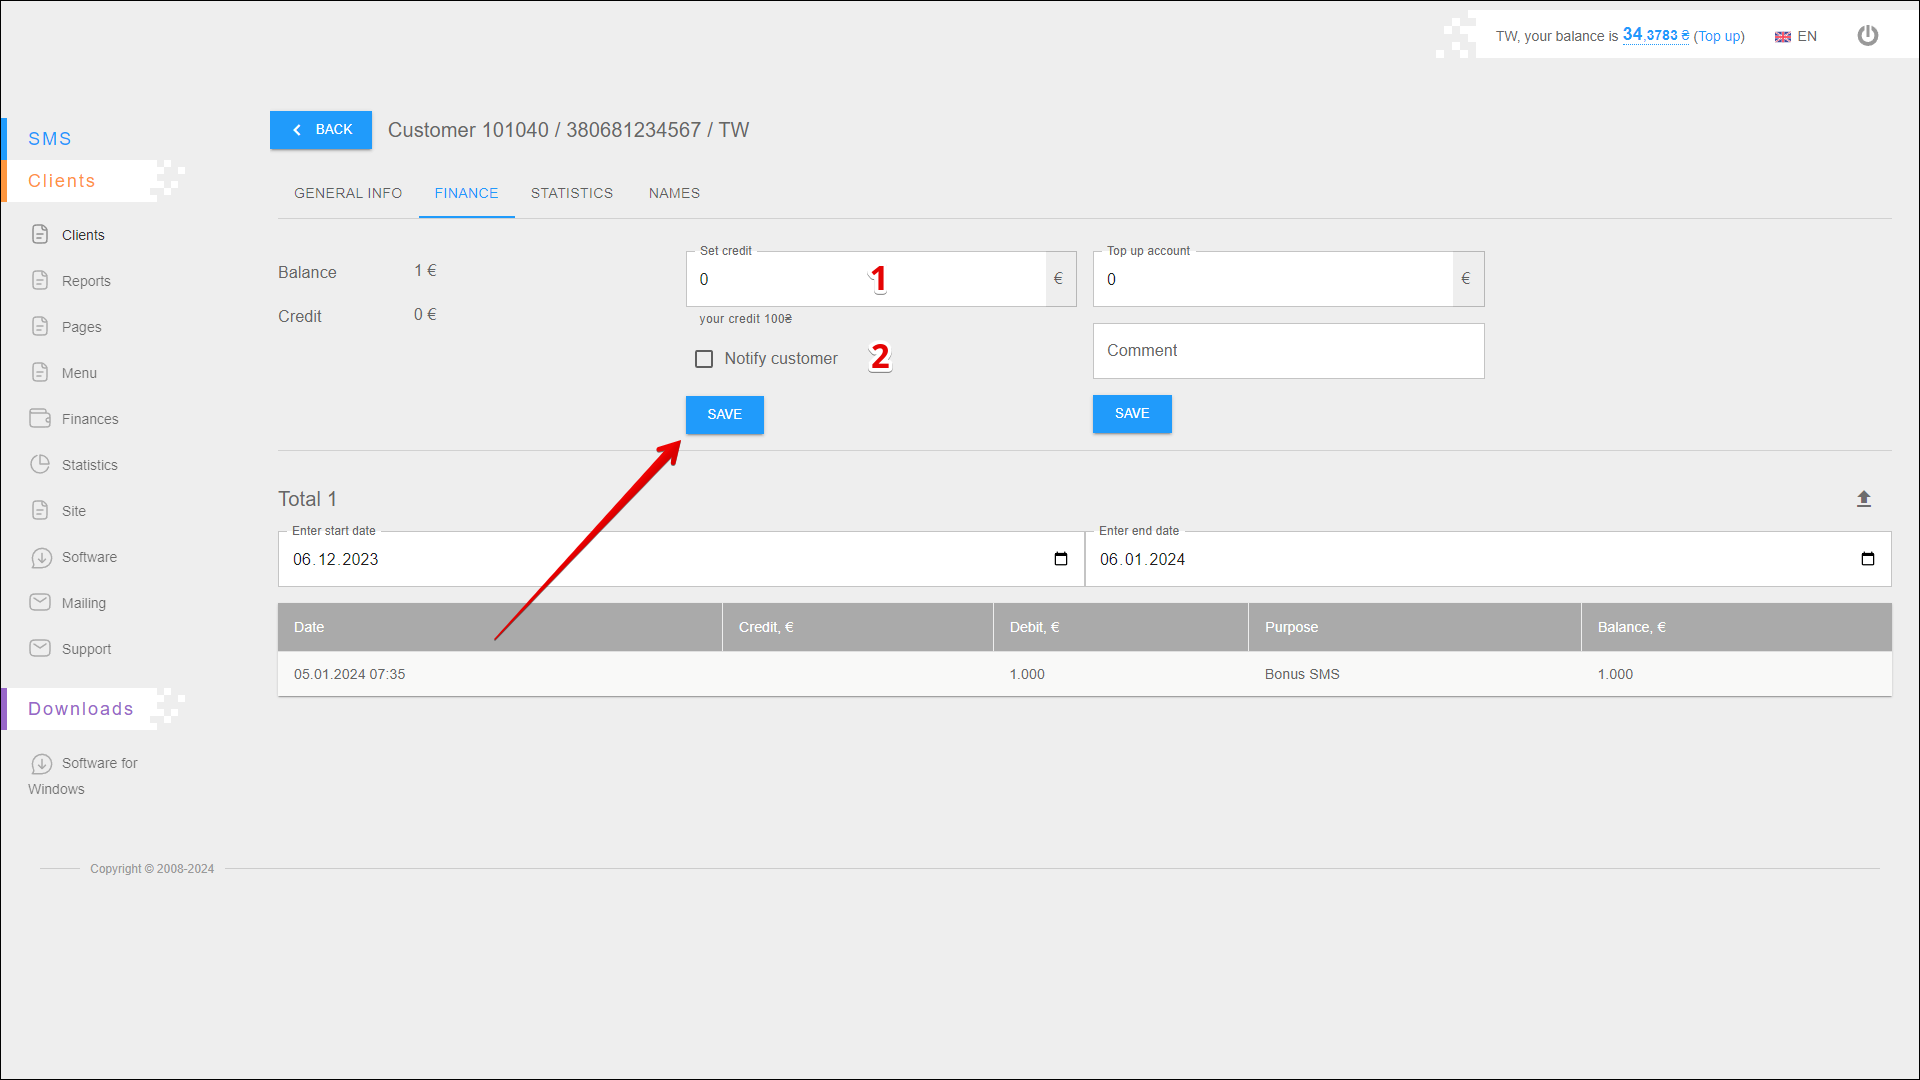Screen dimensions: 1920x1080
Task: Click the Back button
Action: tap(321, 130)
